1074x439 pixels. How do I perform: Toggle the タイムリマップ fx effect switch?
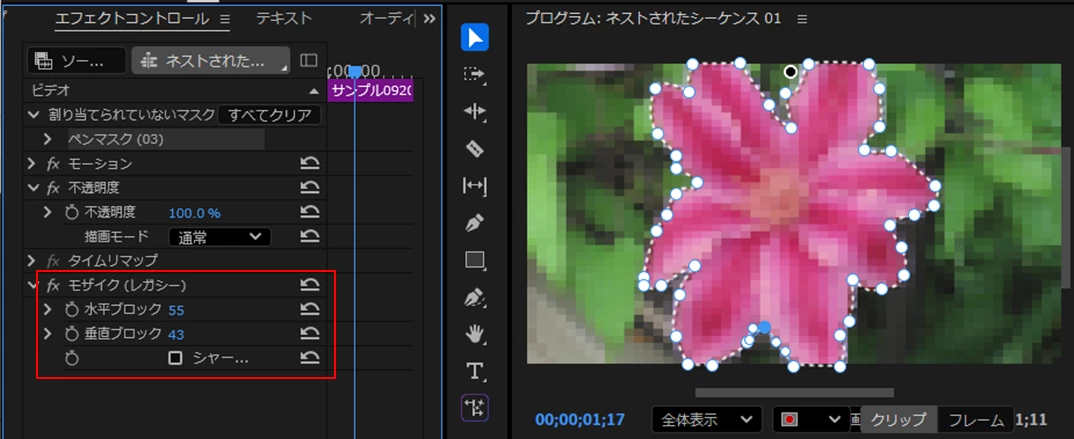(x=53, y=260)
